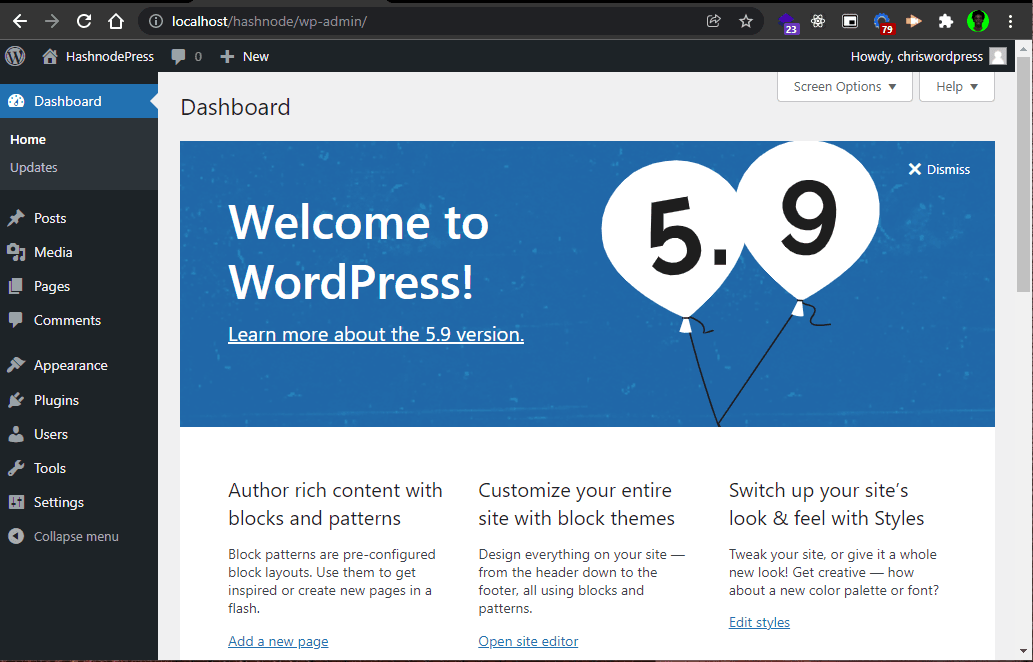Viewport: 1033px width, 662px height.
Task: Click the Collapse menu arrow icon
Action: pyautogui.click(x=16, y=536)
